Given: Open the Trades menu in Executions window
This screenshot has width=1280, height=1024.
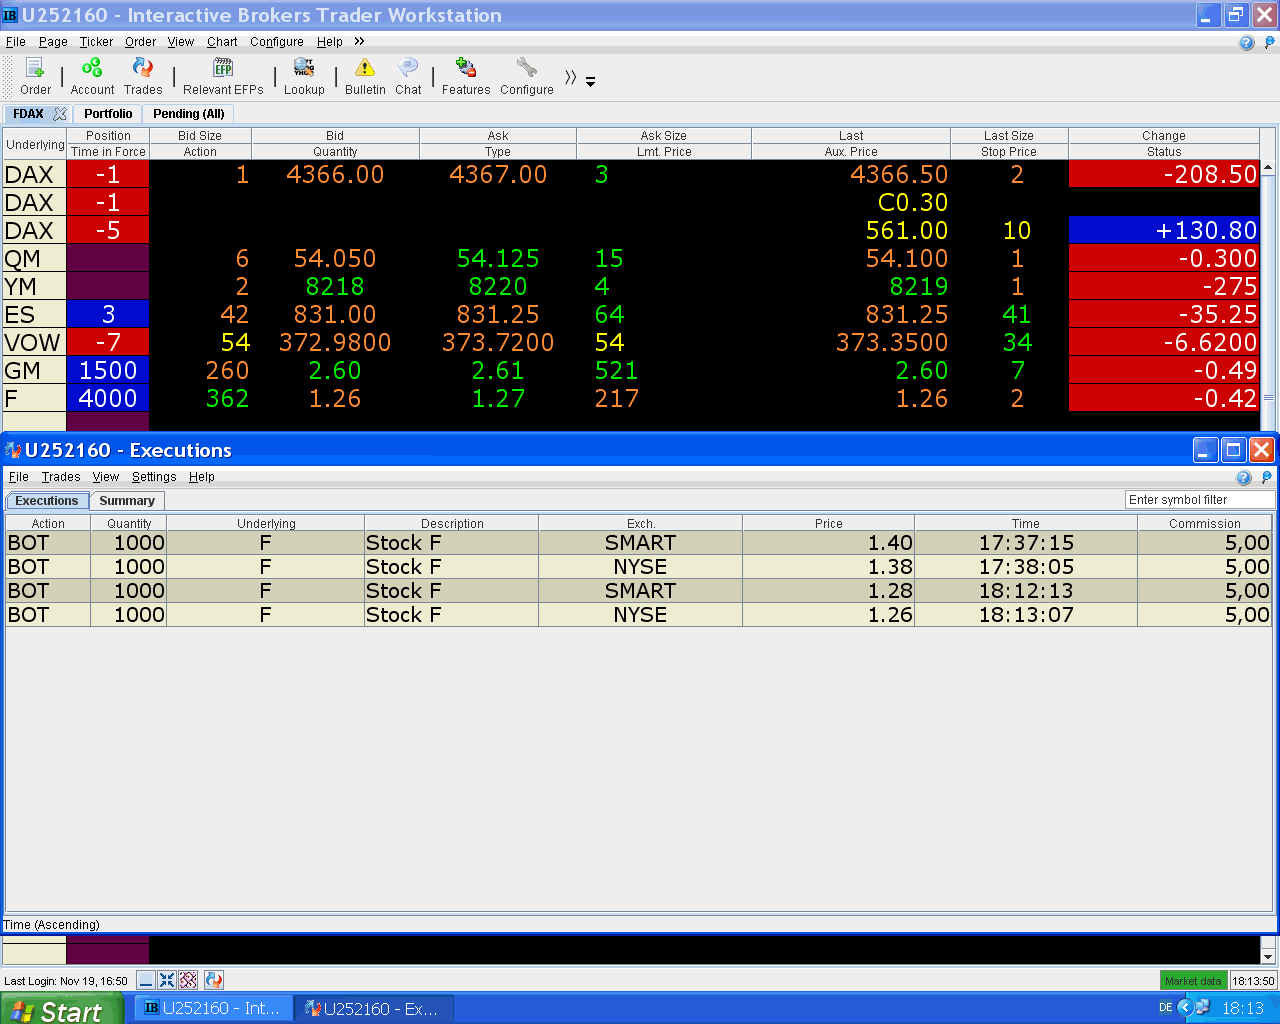Looking at the screenshot, I should coord(61,477).
